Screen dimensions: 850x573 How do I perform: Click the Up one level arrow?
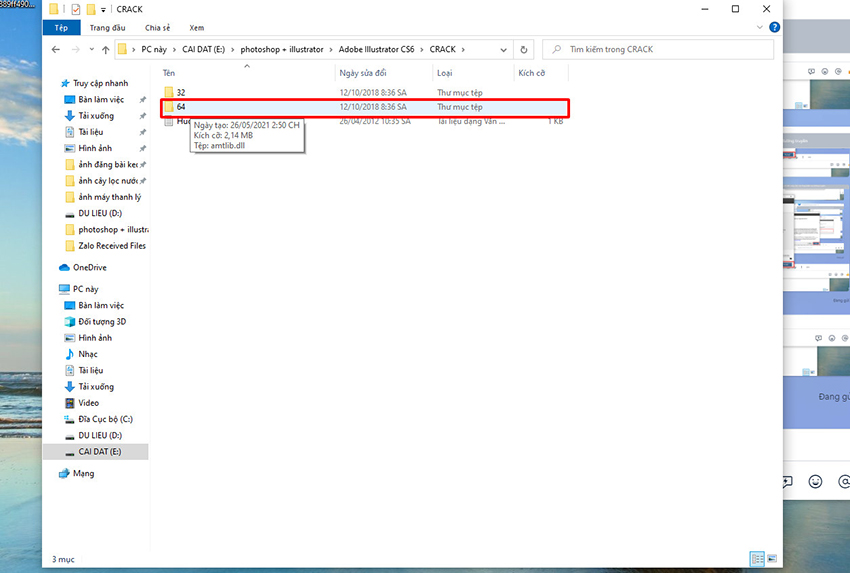tap(106, 49)
